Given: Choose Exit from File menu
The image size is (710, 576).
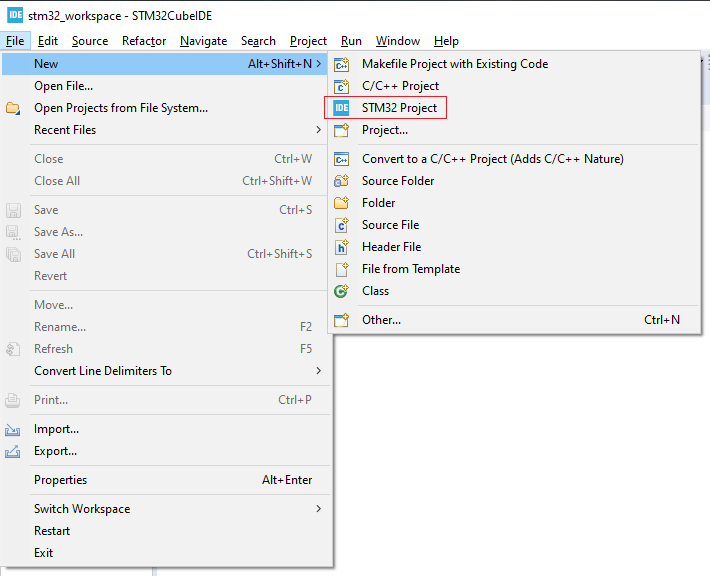Looking at the screenshot, I should 165,553.
